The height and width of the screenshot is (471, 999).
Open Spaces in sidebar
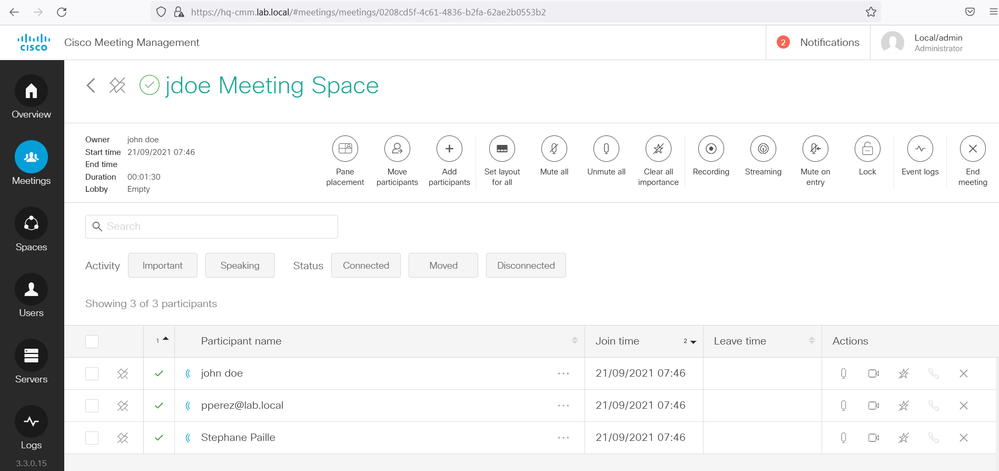tap(31, 230)
